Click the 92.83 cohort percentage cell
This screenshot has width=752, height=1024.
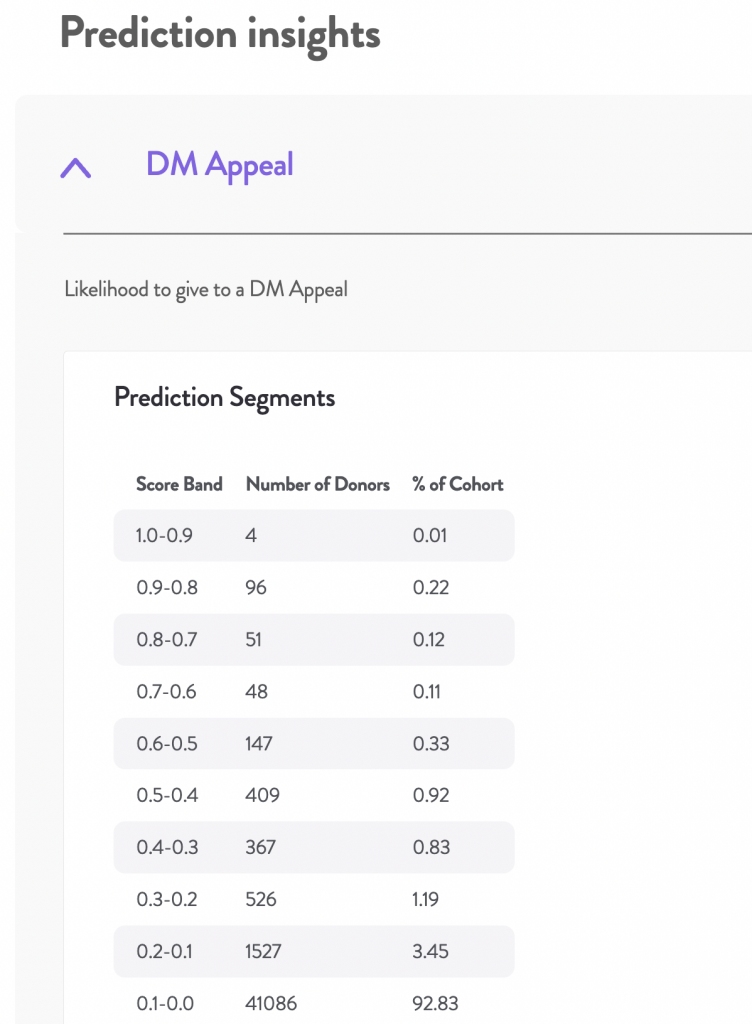pyautogui.click(x=435, y=1003)
